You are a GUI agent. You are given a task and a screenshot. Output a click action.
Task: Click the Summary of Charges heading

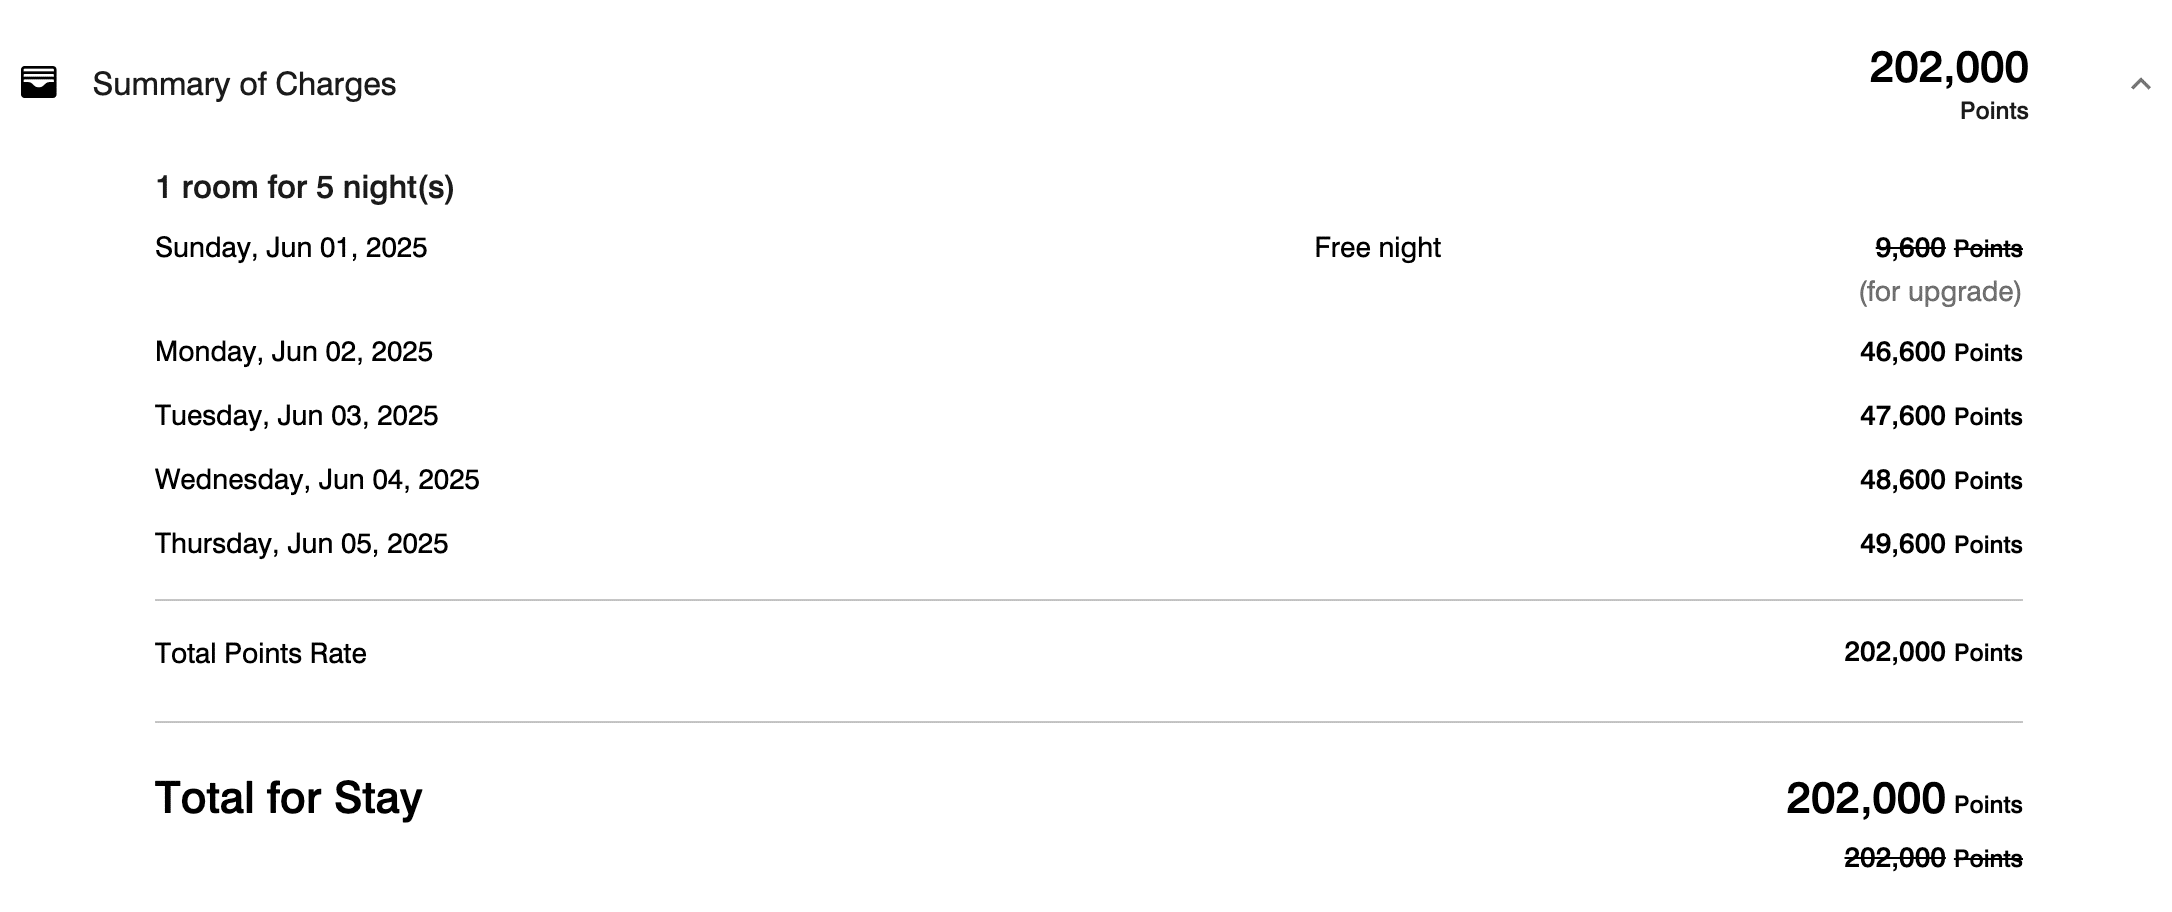pyautogui.click(x=244, y=84)
